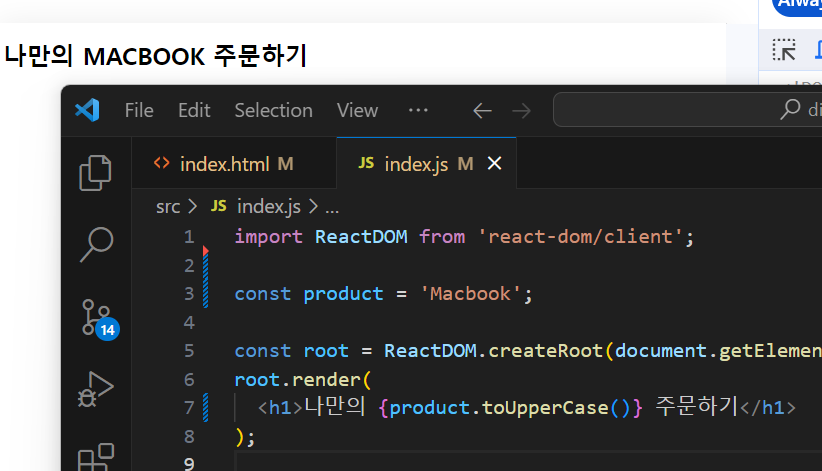Open the Extensions view
822x471 pixels.
click(x=96, y=456)
